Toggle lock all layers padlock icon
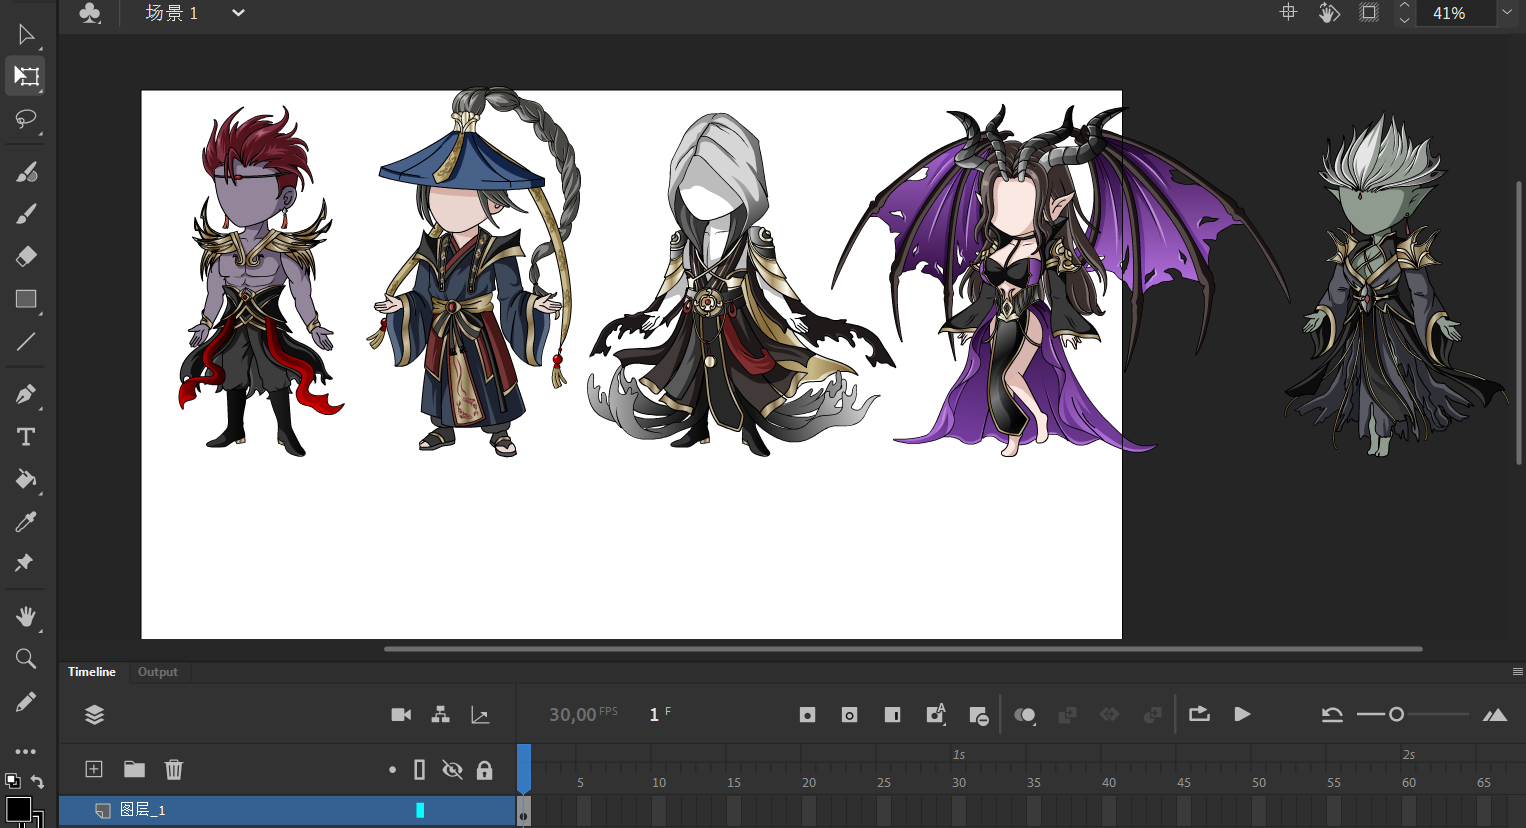 point(484,770)
